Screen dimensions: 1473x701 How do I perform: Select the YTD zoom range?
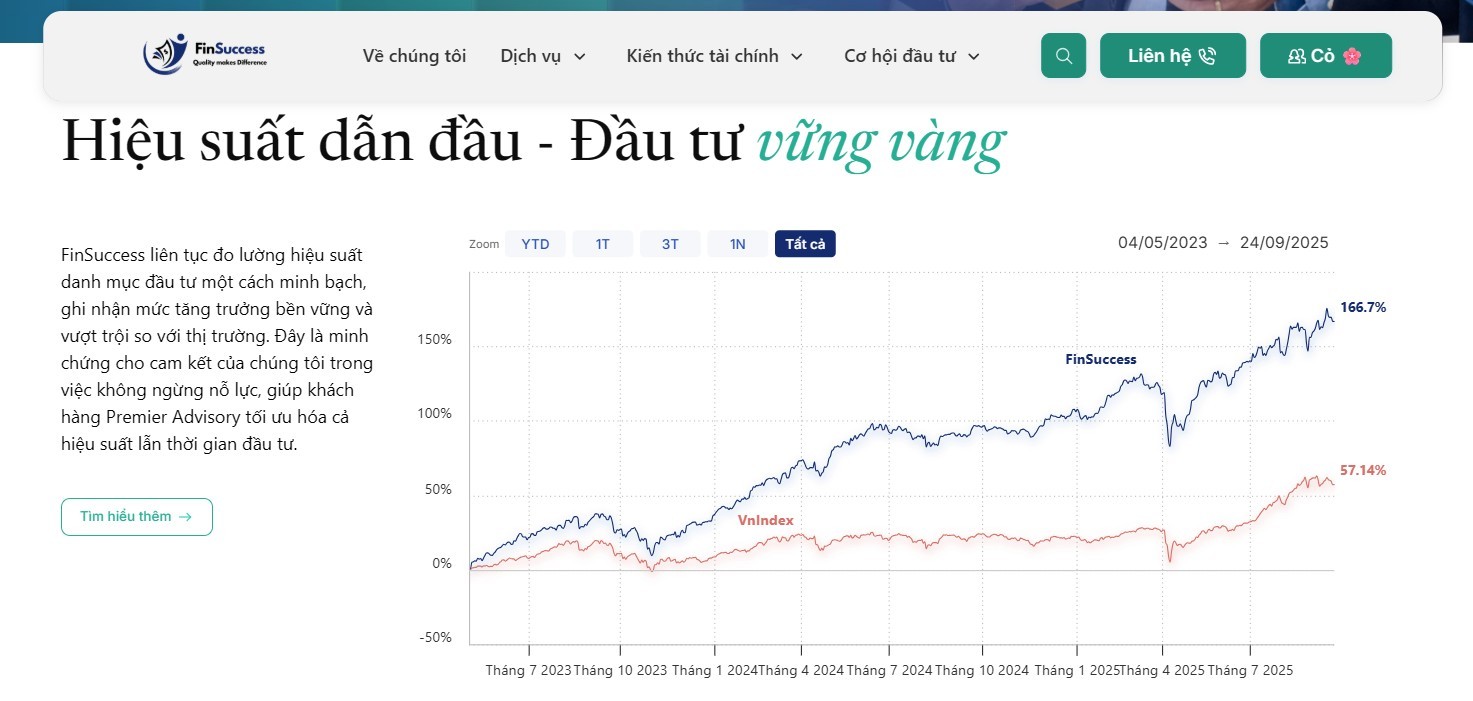535,244
